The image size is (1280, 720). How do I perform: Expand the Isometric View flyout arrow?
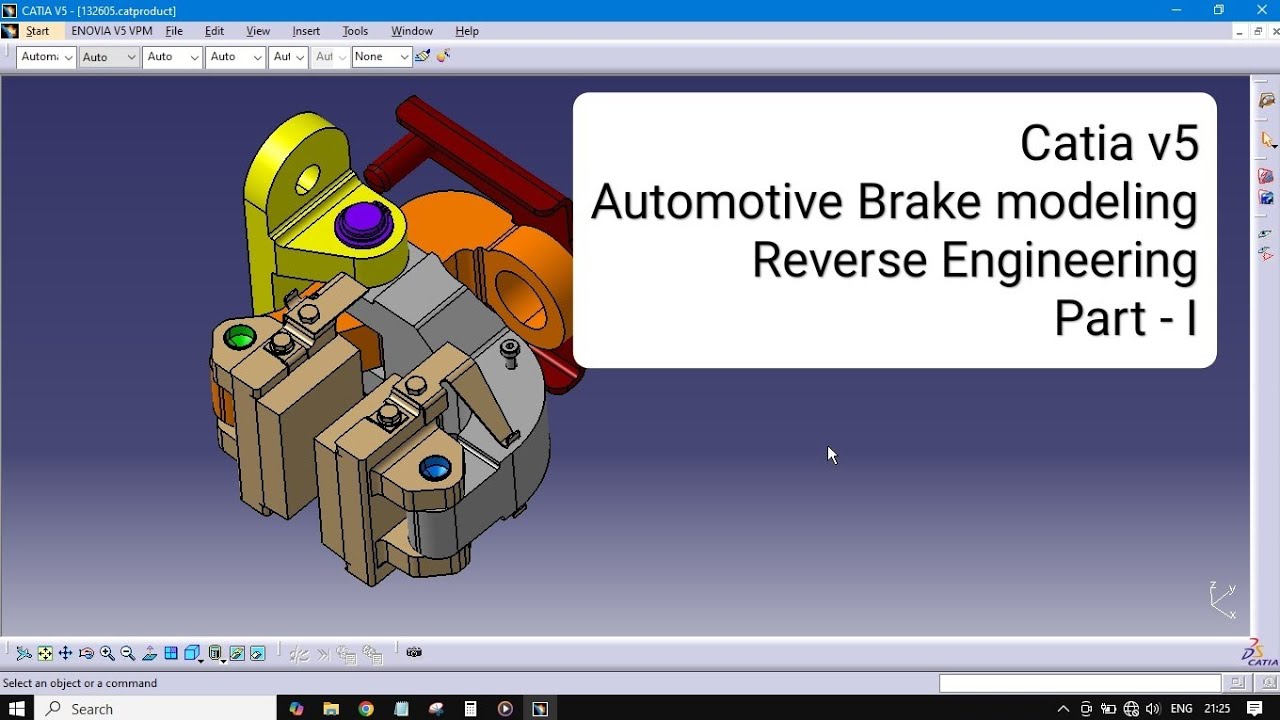point(201,660)
